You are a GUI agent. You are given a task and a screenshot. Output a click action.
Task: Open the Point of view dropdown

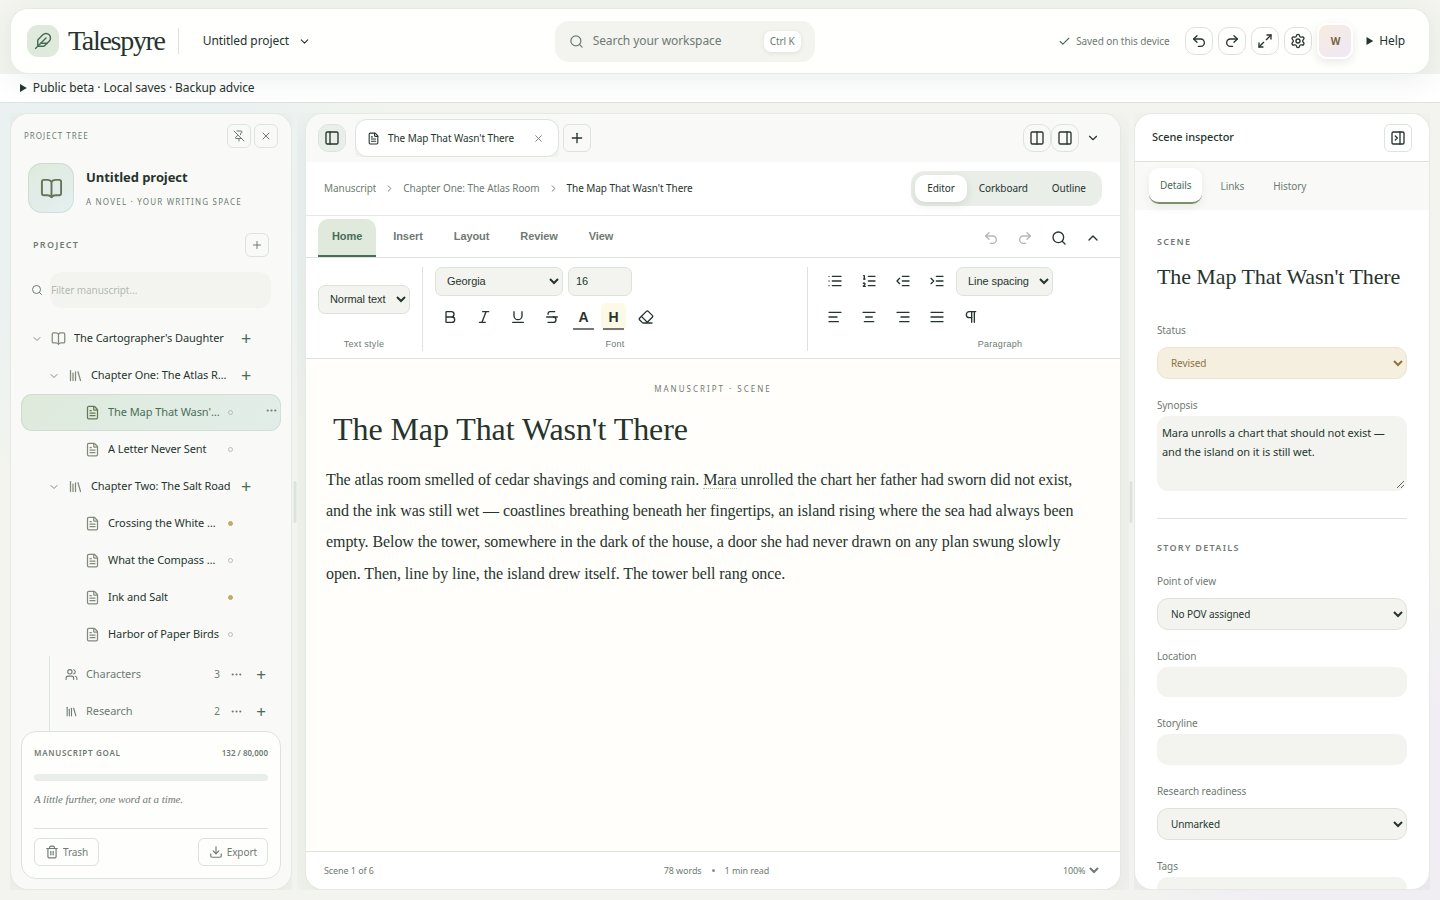1282,614
